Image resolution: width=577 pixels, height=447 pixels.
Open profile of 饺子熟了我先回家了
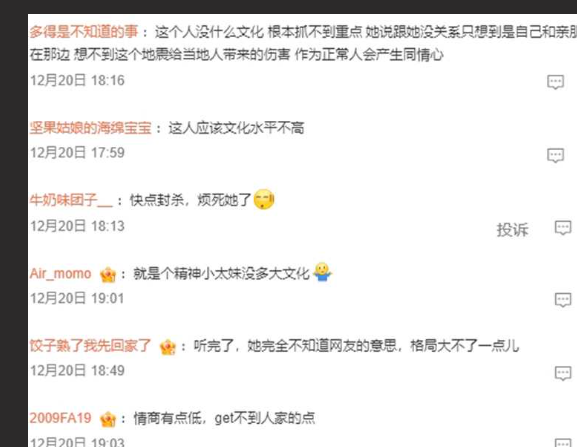click(91, 345)
